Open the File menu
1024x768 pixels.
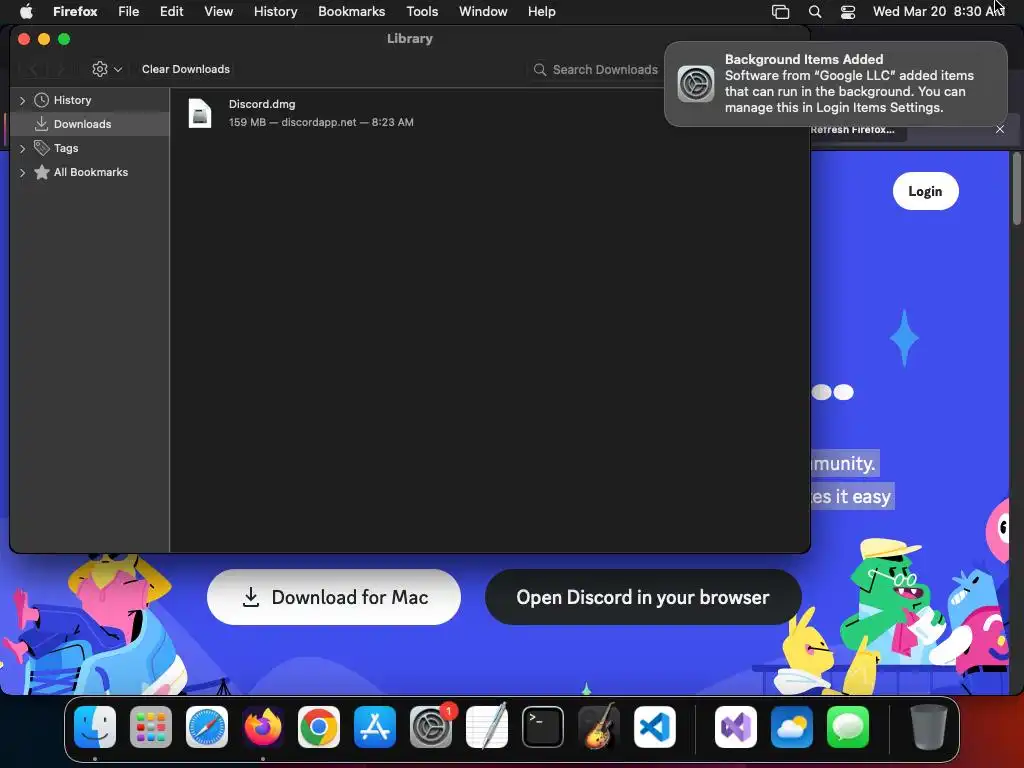(129, 11)
